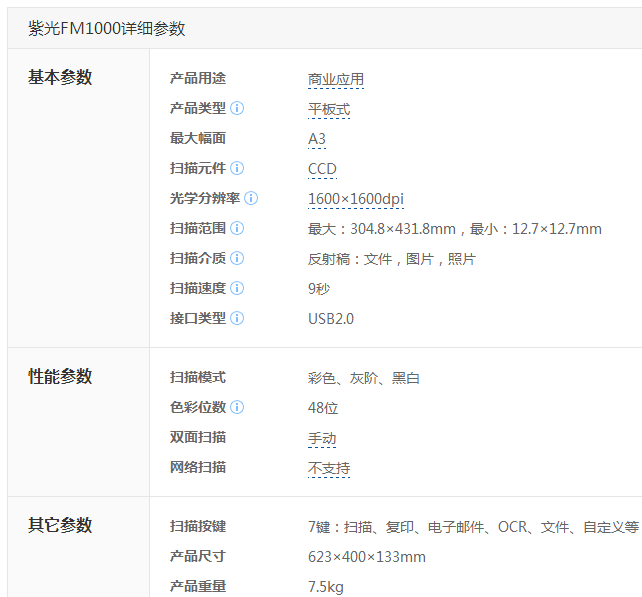The image size is (642, 597).
Task: Select the 623×400×133mm dimensions value
Action: pos(367,557)
